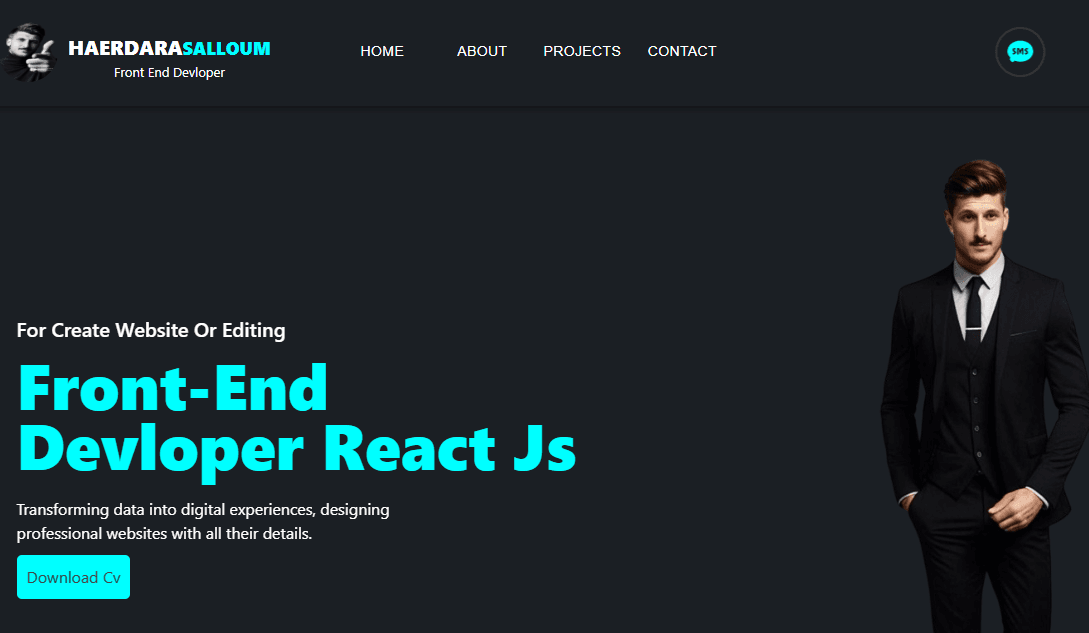Click the white HAERDARA brand text
Image resolution: width=1089 pixels, height=633 pixels.
tap(125, 48)
